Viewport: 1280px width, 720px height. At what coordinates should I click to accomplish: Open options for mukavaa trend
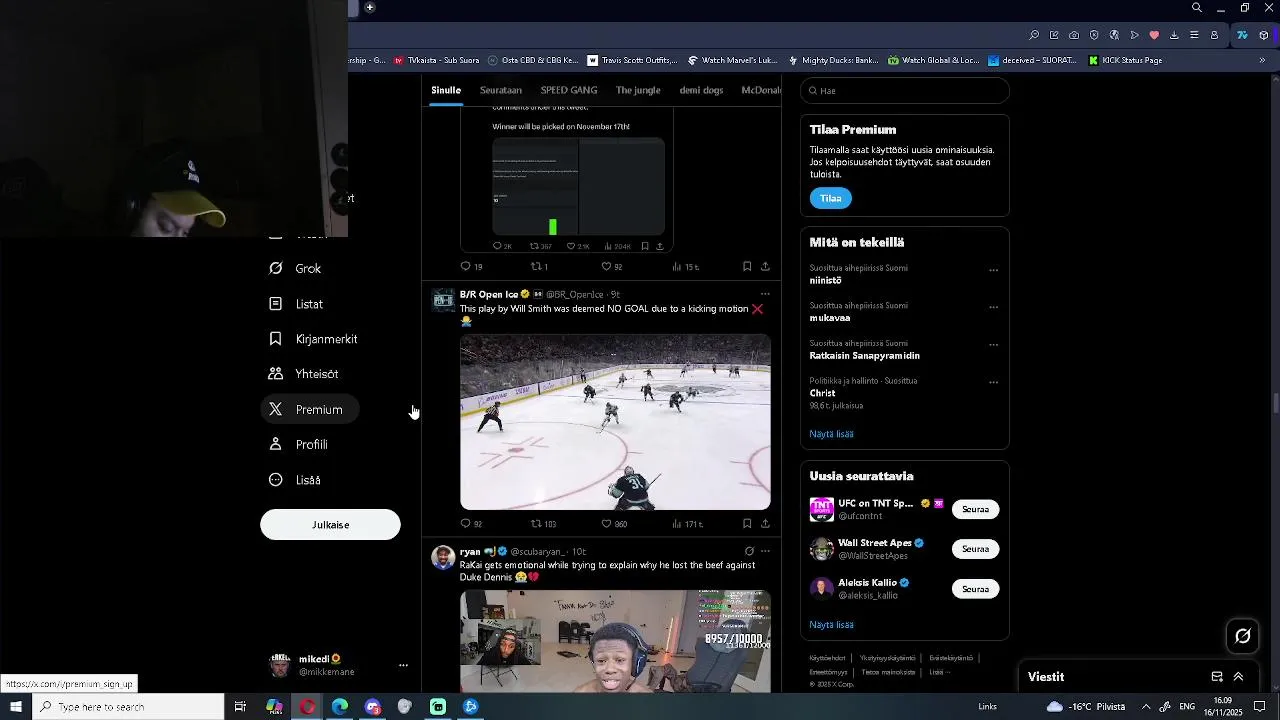[993, 307]
